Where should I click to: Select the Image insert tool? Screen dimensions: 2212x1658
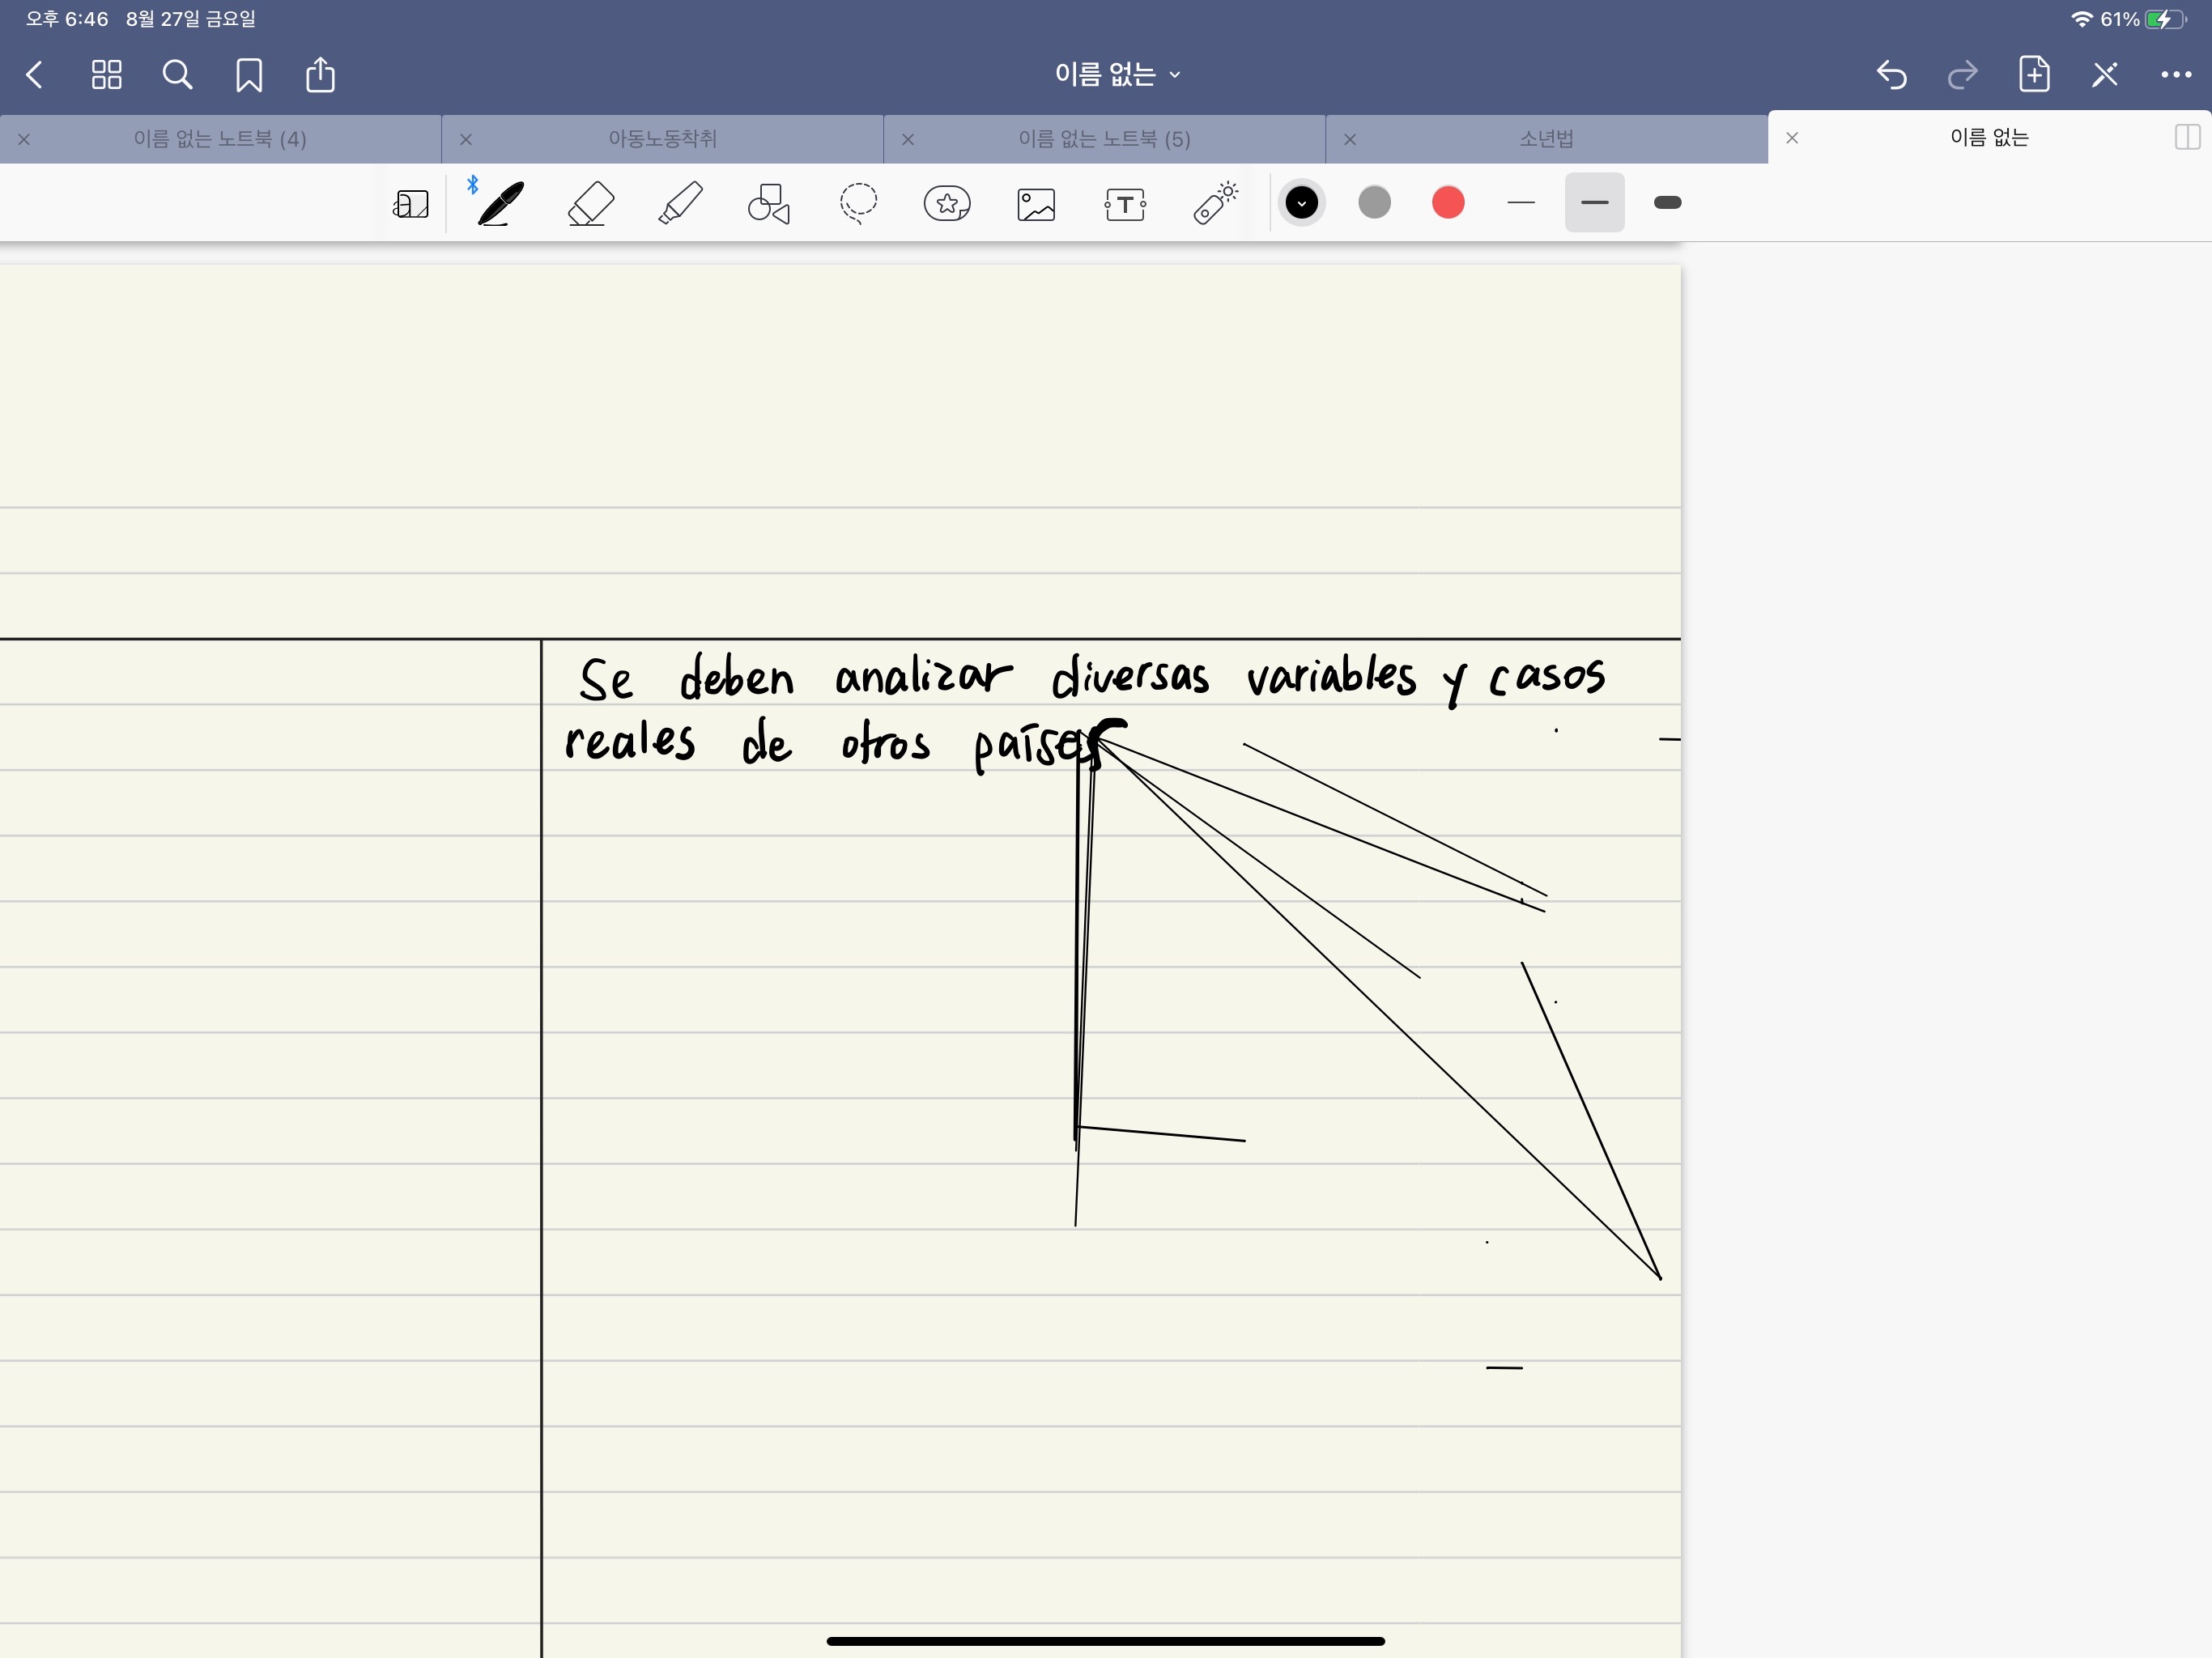click(1036, 203)
